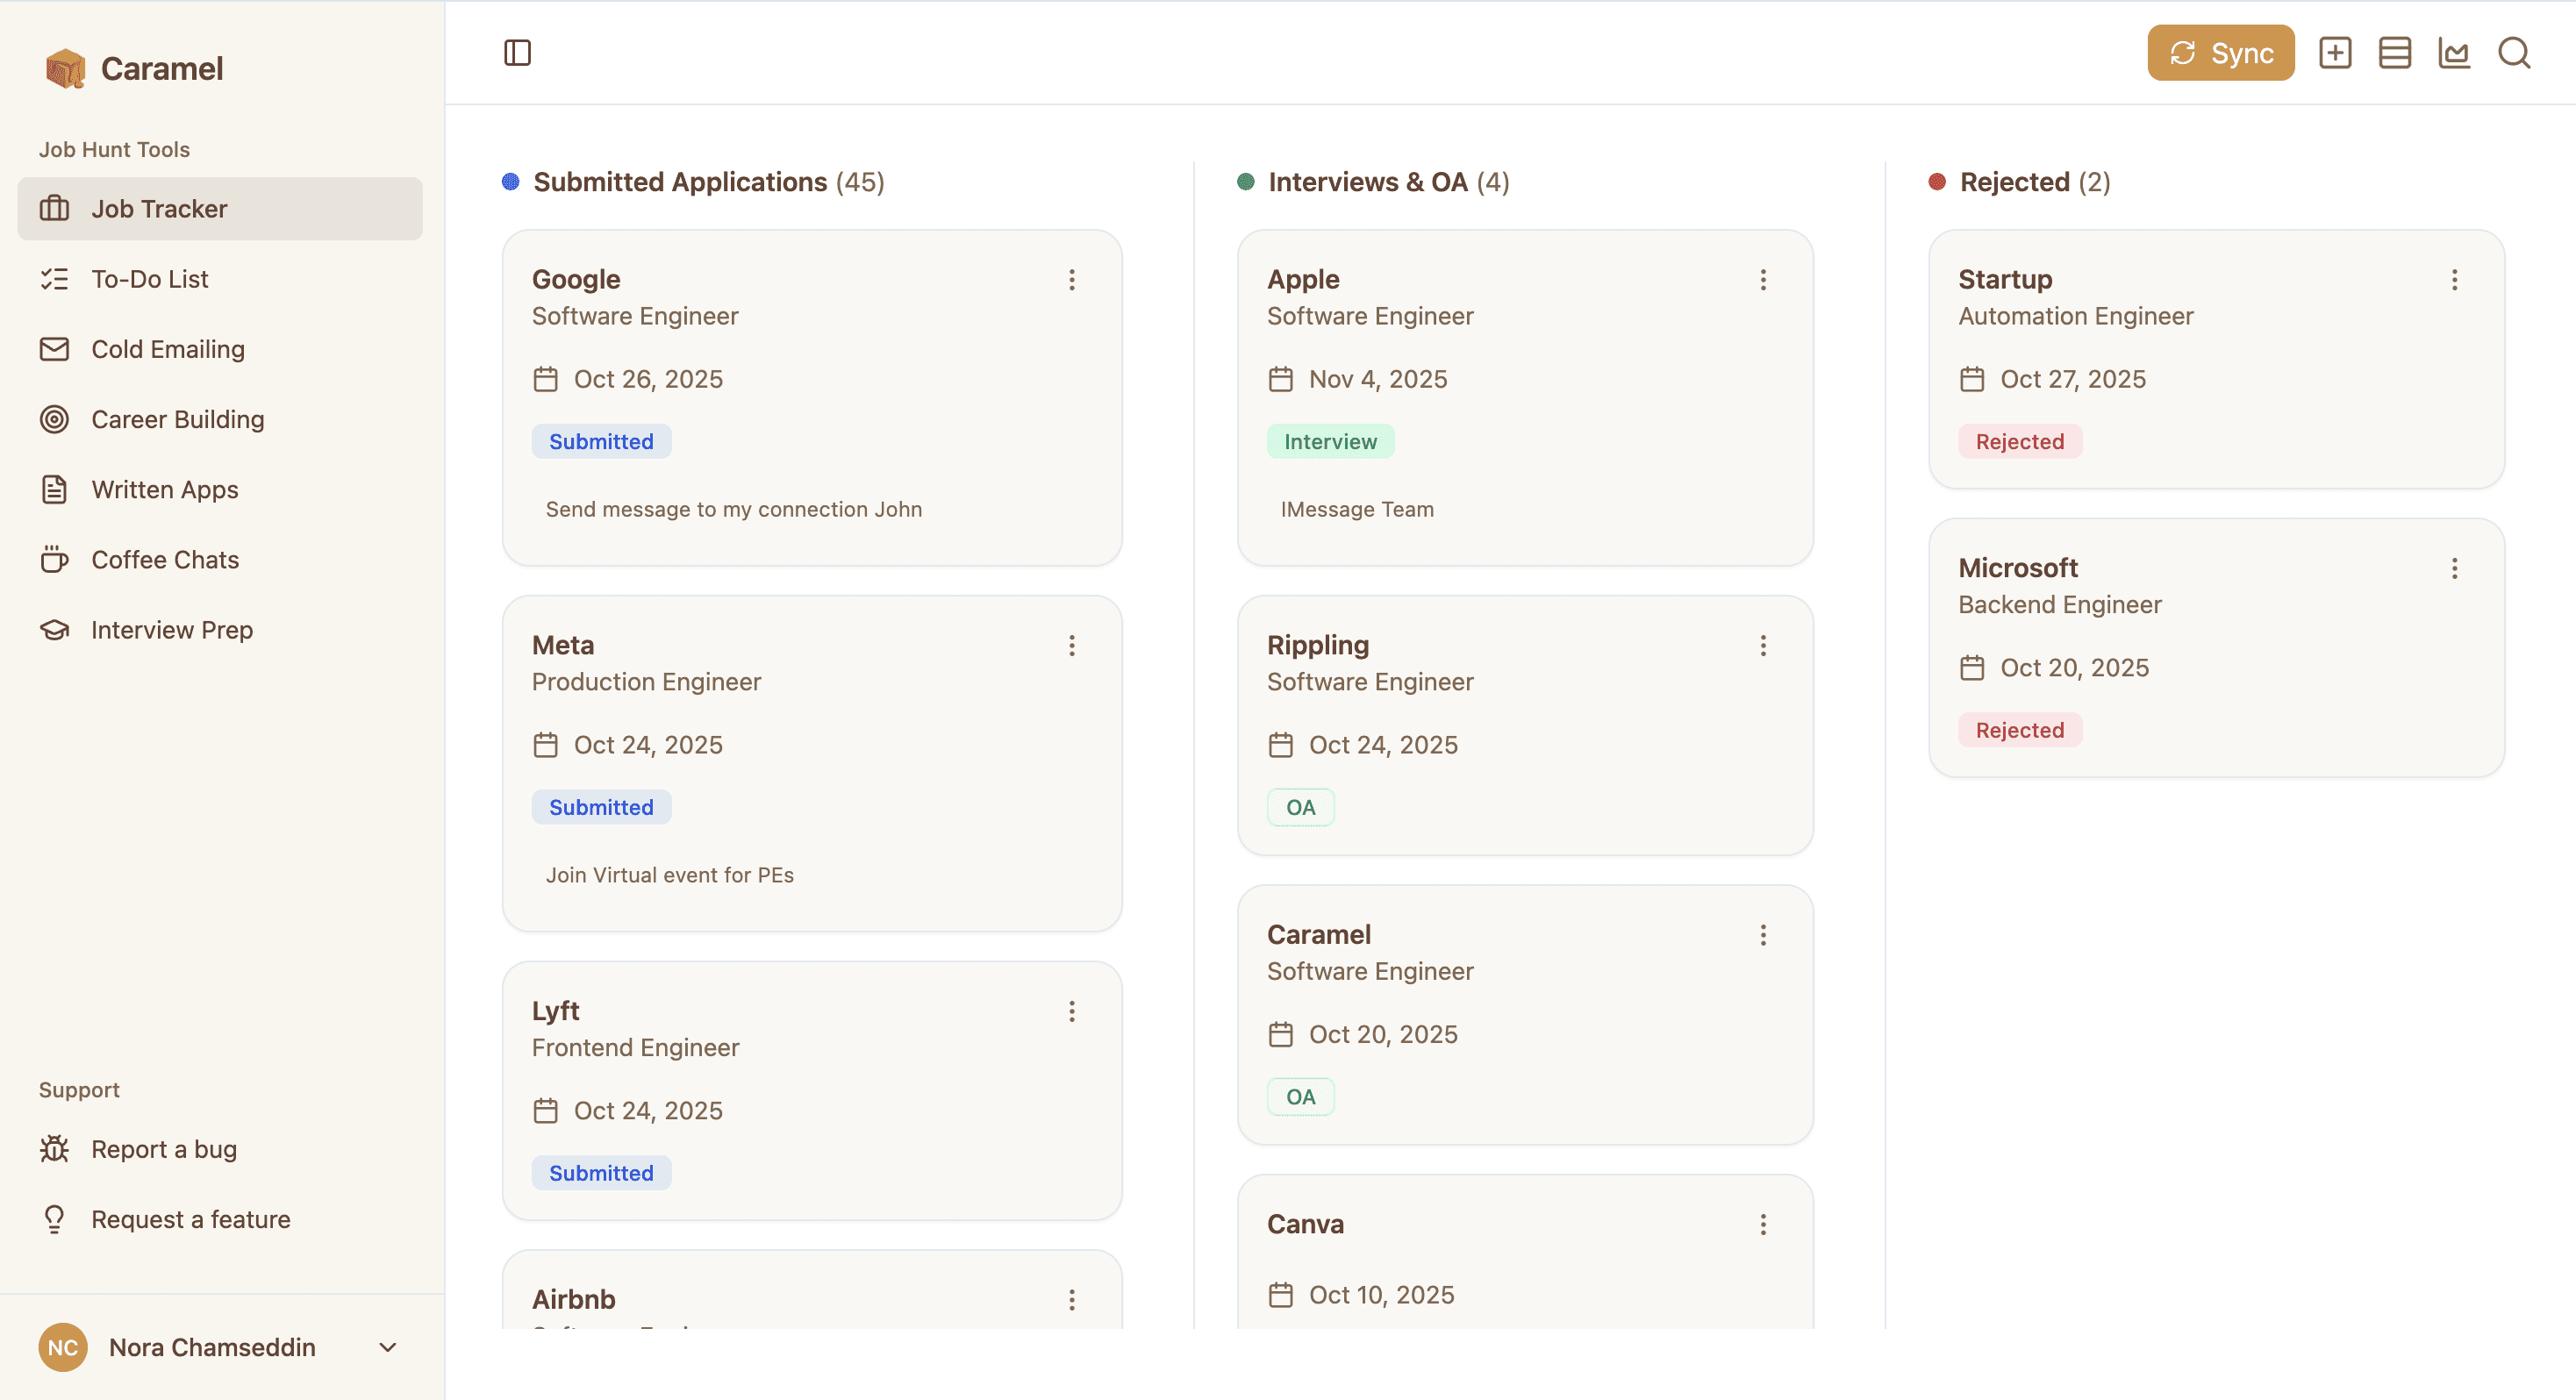Click the To-Do List checklist icon
Viewport: 2576px width, 1400px height.
click(x=54, y=279)
